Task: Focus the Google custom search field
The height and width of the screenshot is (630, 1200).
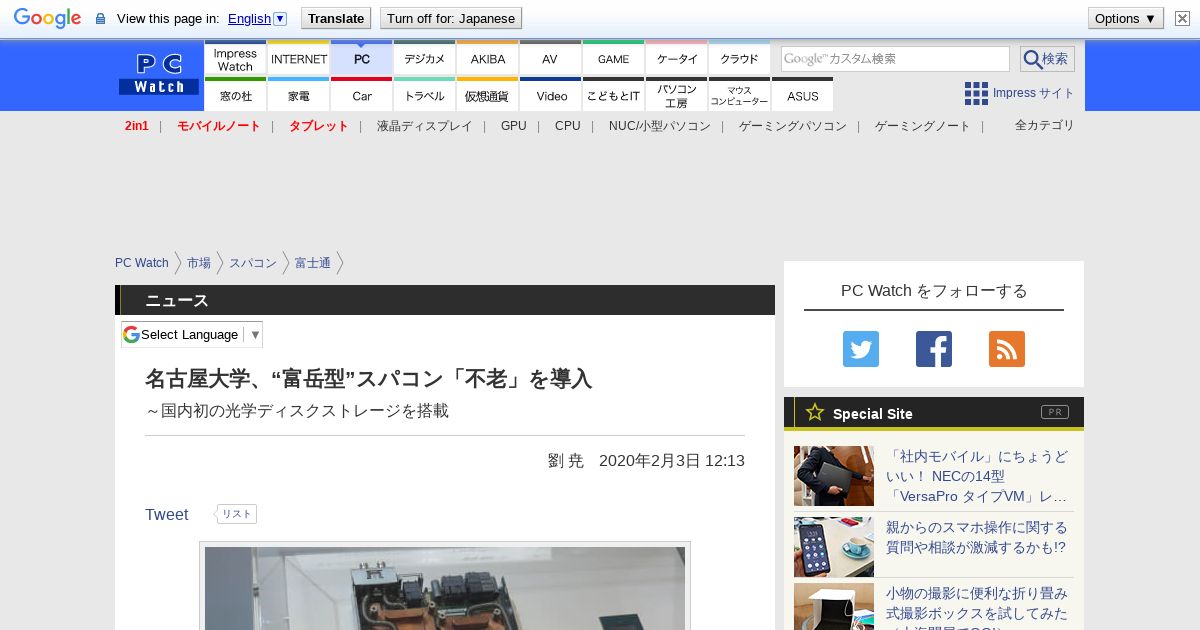Action: click(x=895, y=59)
